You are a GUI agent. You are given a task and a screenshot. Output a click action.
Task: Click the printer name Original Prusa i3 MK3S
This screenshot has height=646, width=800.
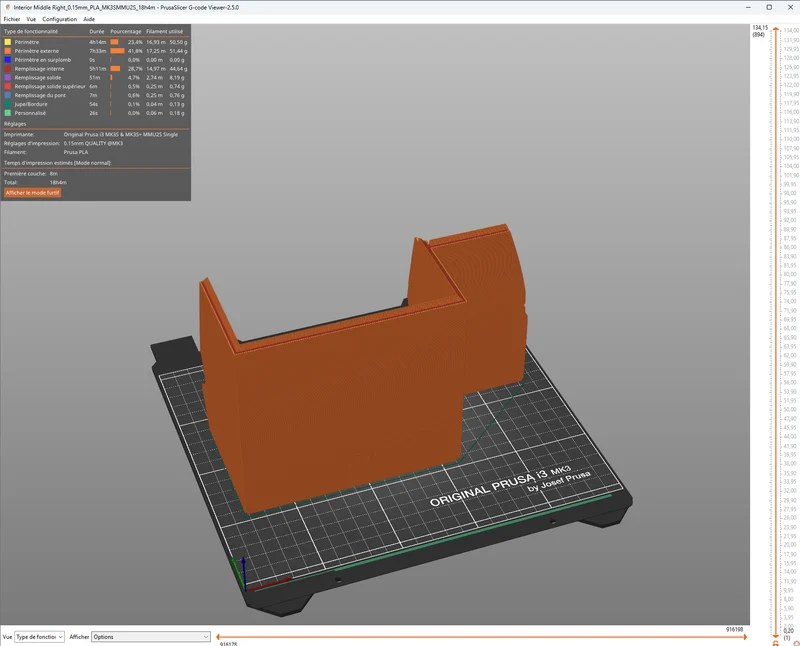click(x=120, y=135)
